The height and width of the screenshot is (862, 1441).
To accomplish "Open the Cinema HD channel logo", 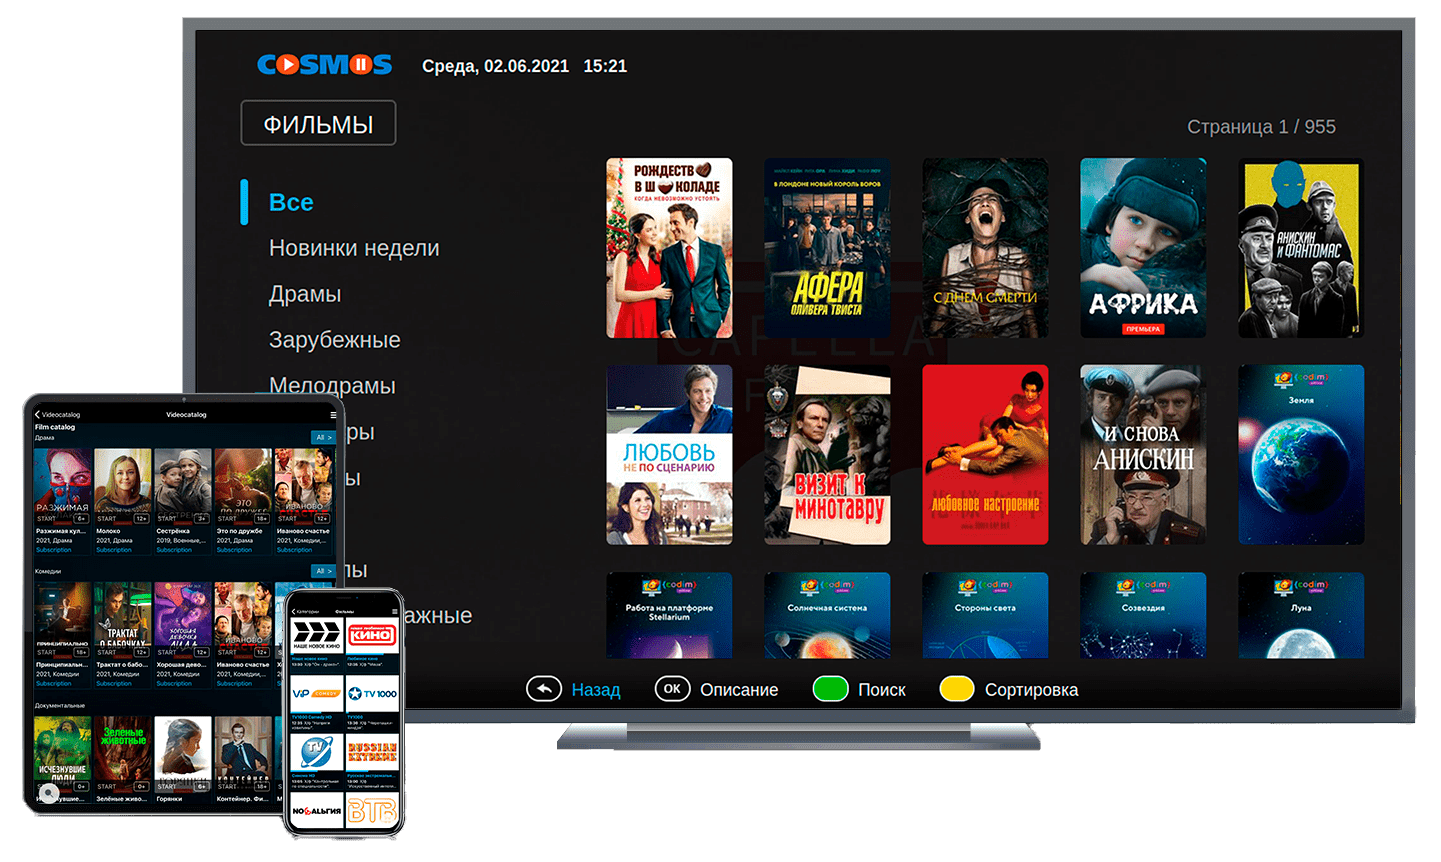I will 316,752.
